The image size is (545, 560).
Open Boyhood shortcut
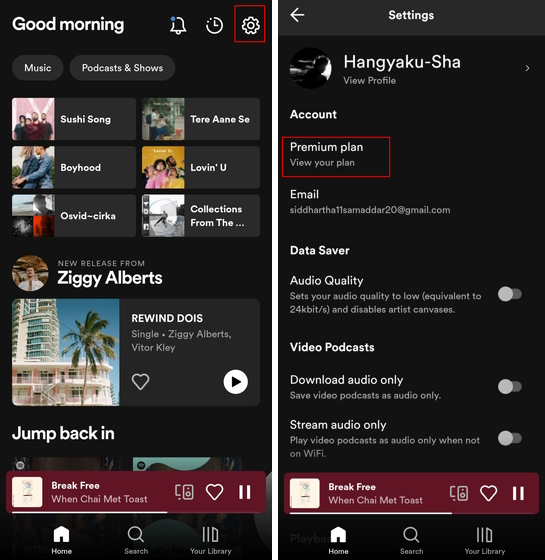(74, 167)
